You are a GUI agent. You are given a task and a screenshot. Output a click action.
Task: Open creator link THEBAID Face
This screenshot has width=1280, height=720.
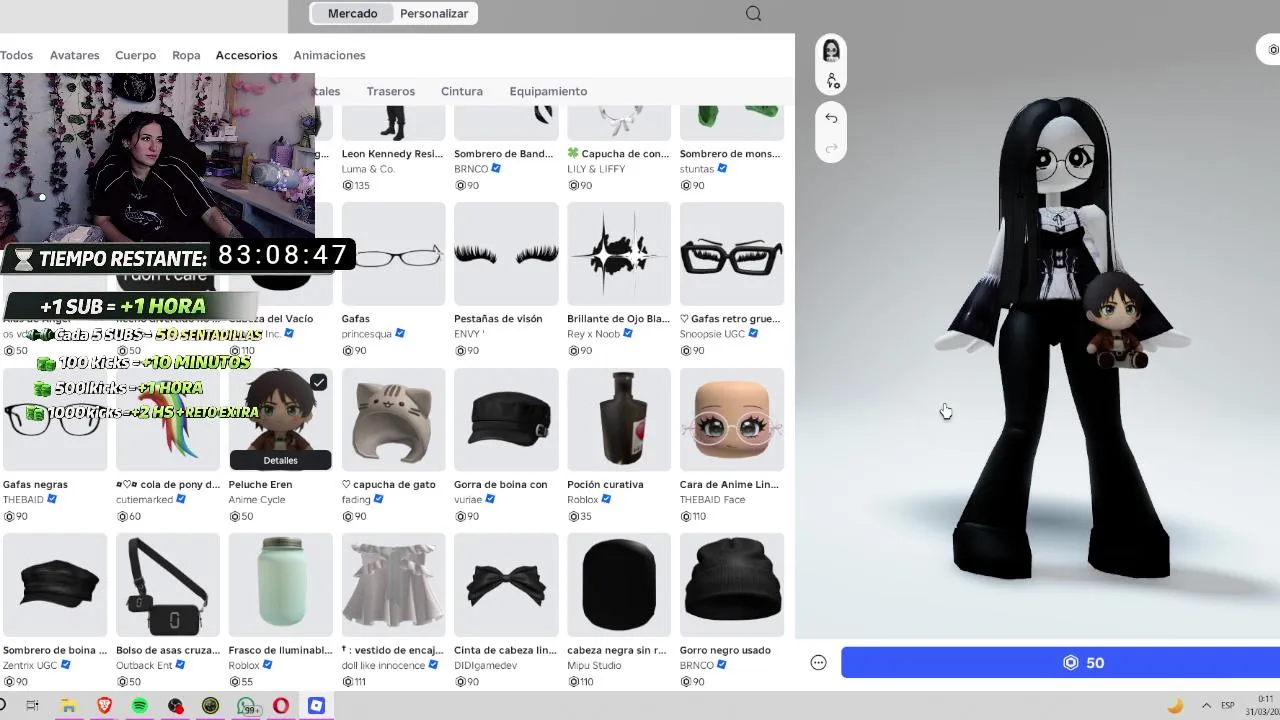(x=712, y=499)
